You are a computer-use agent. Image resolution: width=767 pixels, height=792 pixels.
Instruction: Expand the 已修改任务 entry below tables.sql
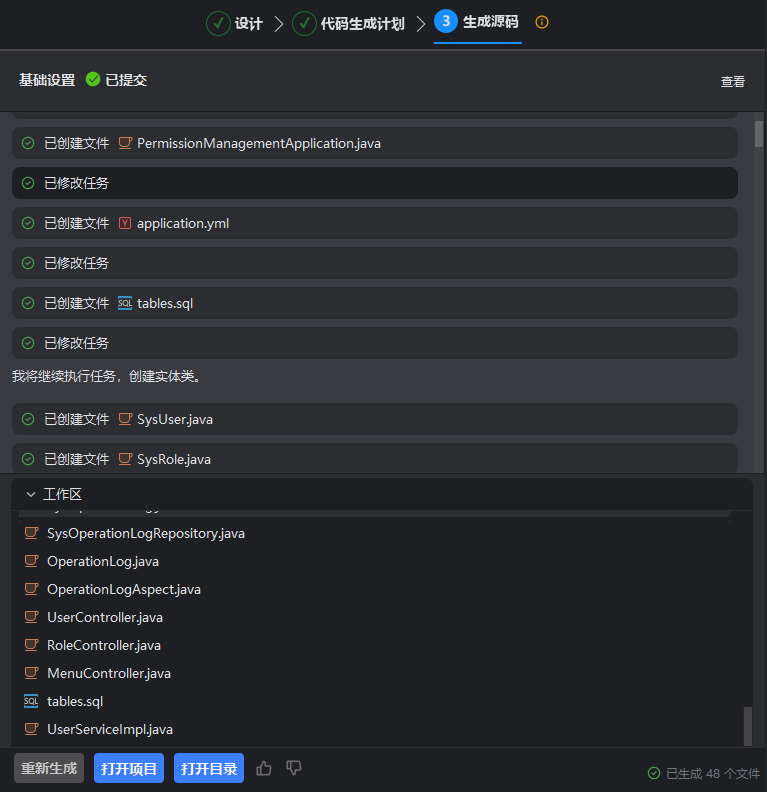[x=374, y=343]
